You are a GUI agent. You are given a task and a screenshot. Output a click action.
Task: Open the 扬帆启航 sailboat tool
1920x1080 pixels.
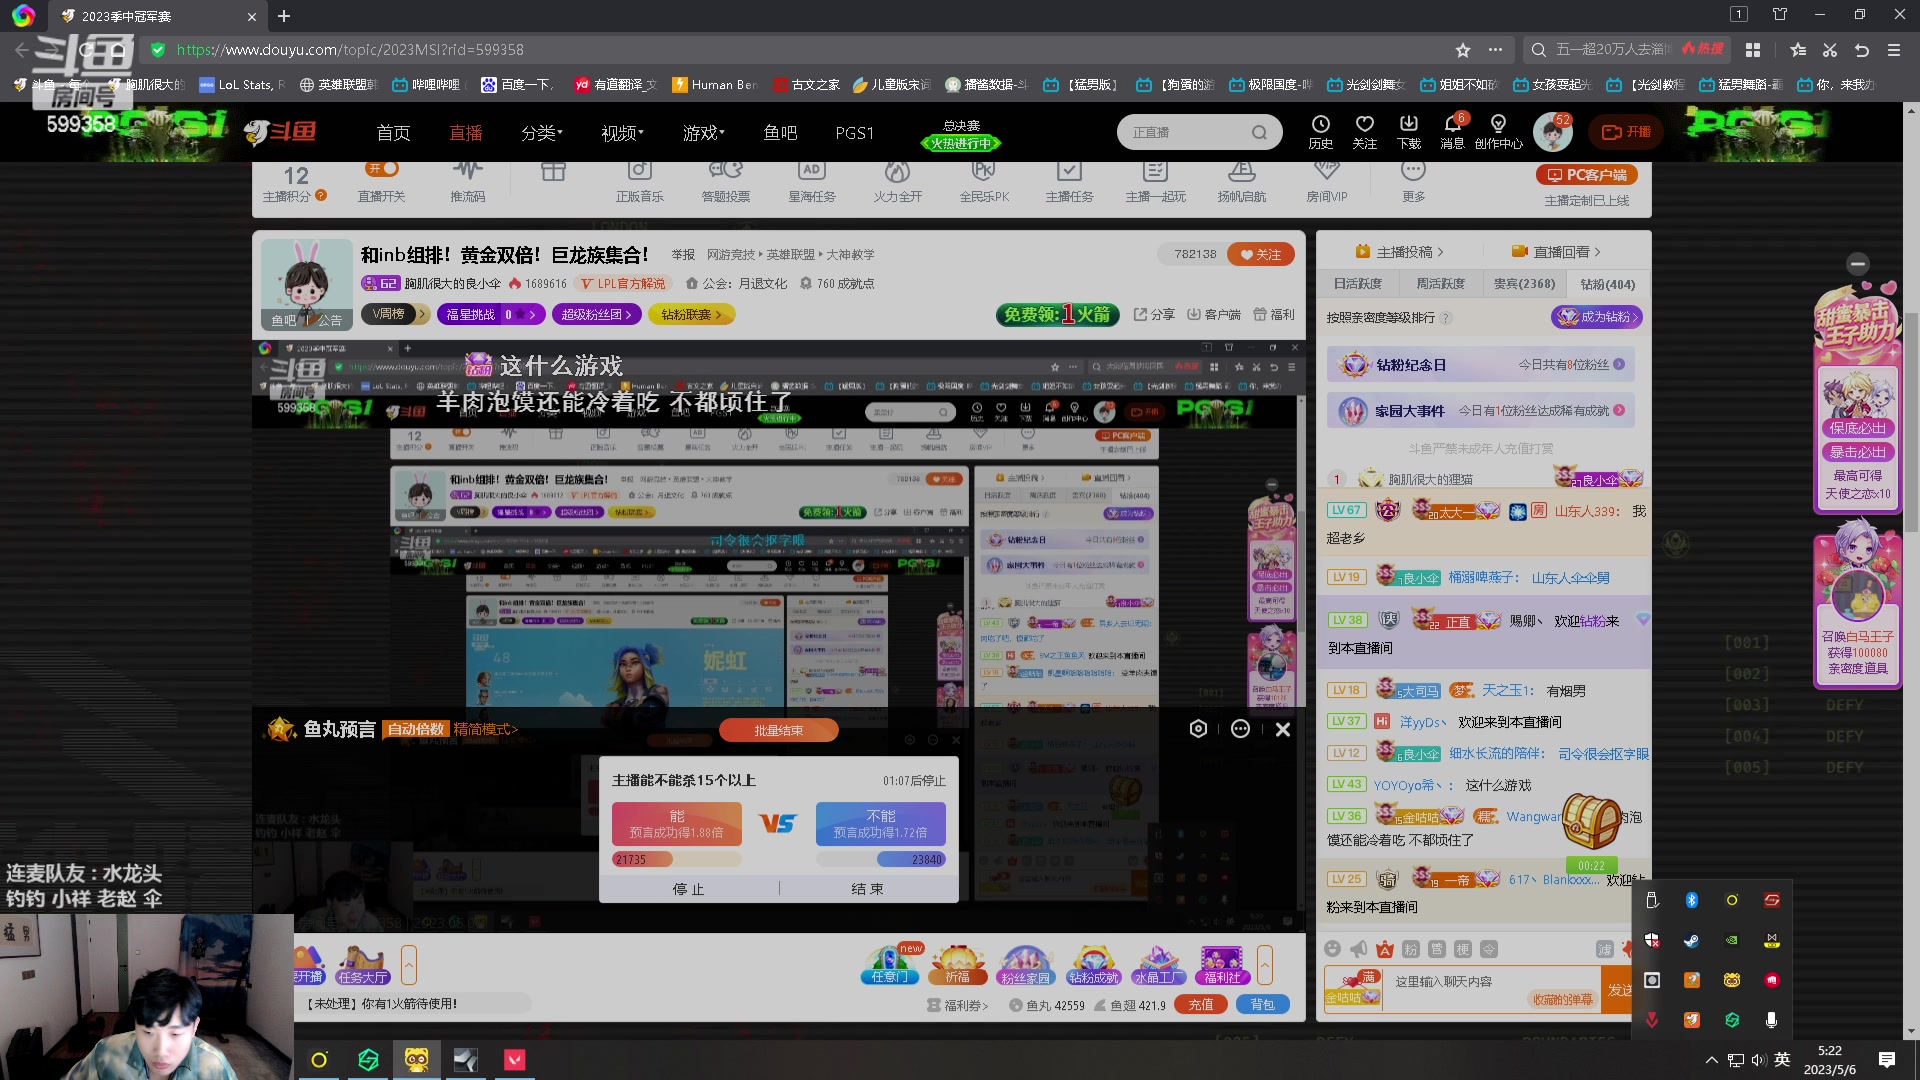tap(1241, 182)
